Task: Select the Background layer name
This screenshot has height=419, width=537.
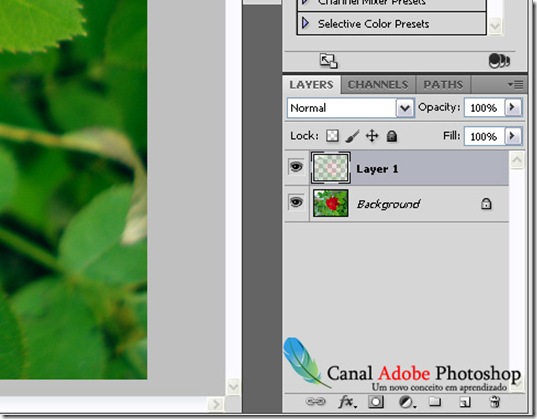Action: (x=388, y=204)
